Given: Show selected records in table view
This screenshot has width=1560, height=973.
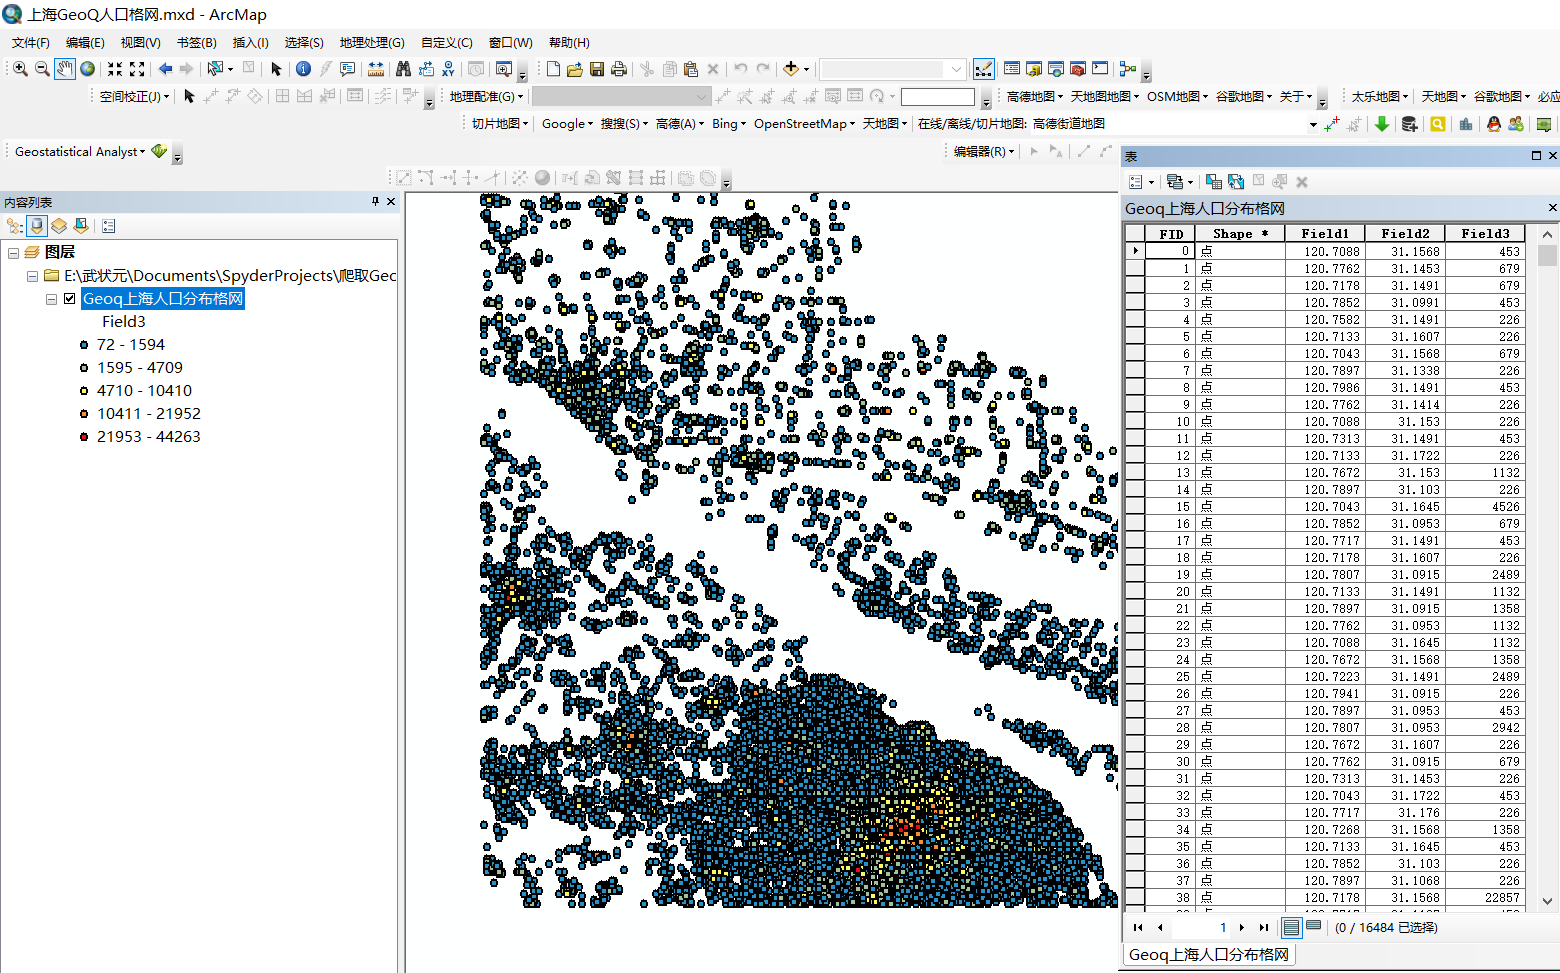Looking at the screenshot, I should pyautogui.click(x=1313, y=926).
